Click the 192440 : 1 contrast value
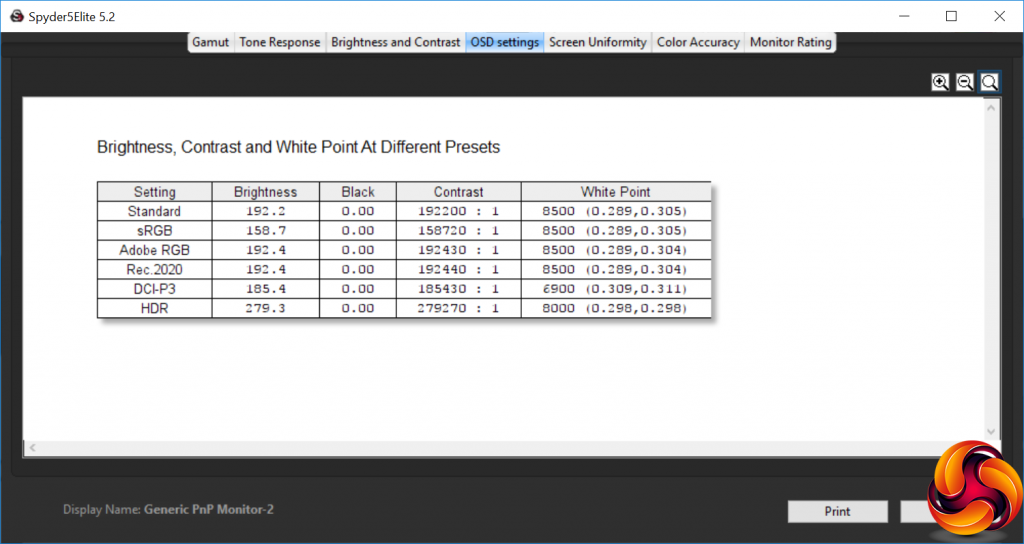The width and height of the screenshot is (1024, 544). point(458,270)
